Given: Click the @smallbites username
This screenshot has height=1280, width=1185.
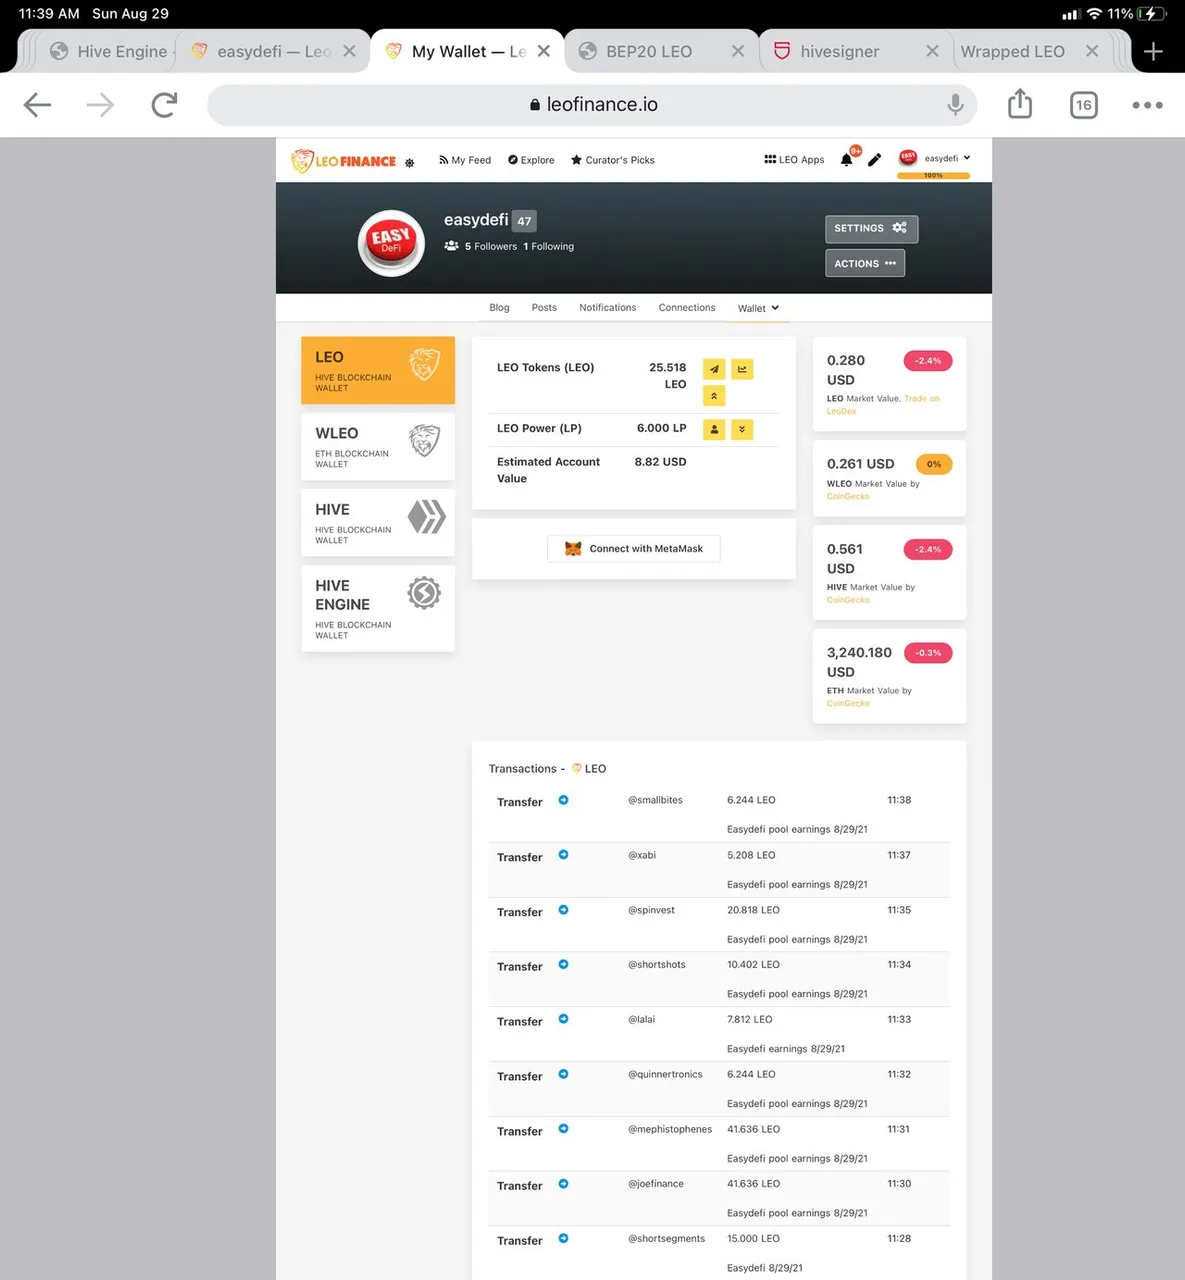Looking at the screenshot, I should click(655, 800).
